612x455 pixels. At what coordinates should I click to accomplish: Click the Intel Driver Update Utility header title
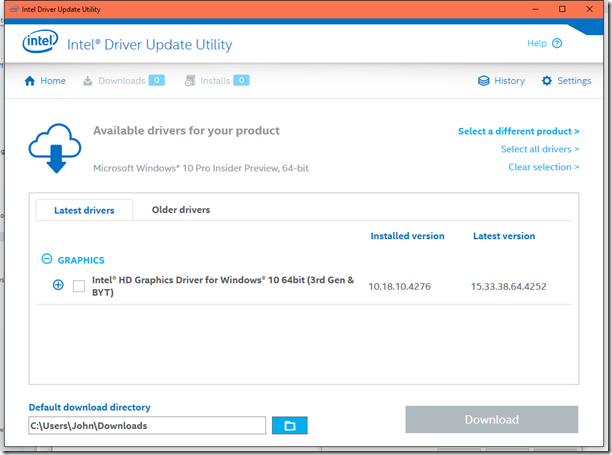tap(149, 44)
